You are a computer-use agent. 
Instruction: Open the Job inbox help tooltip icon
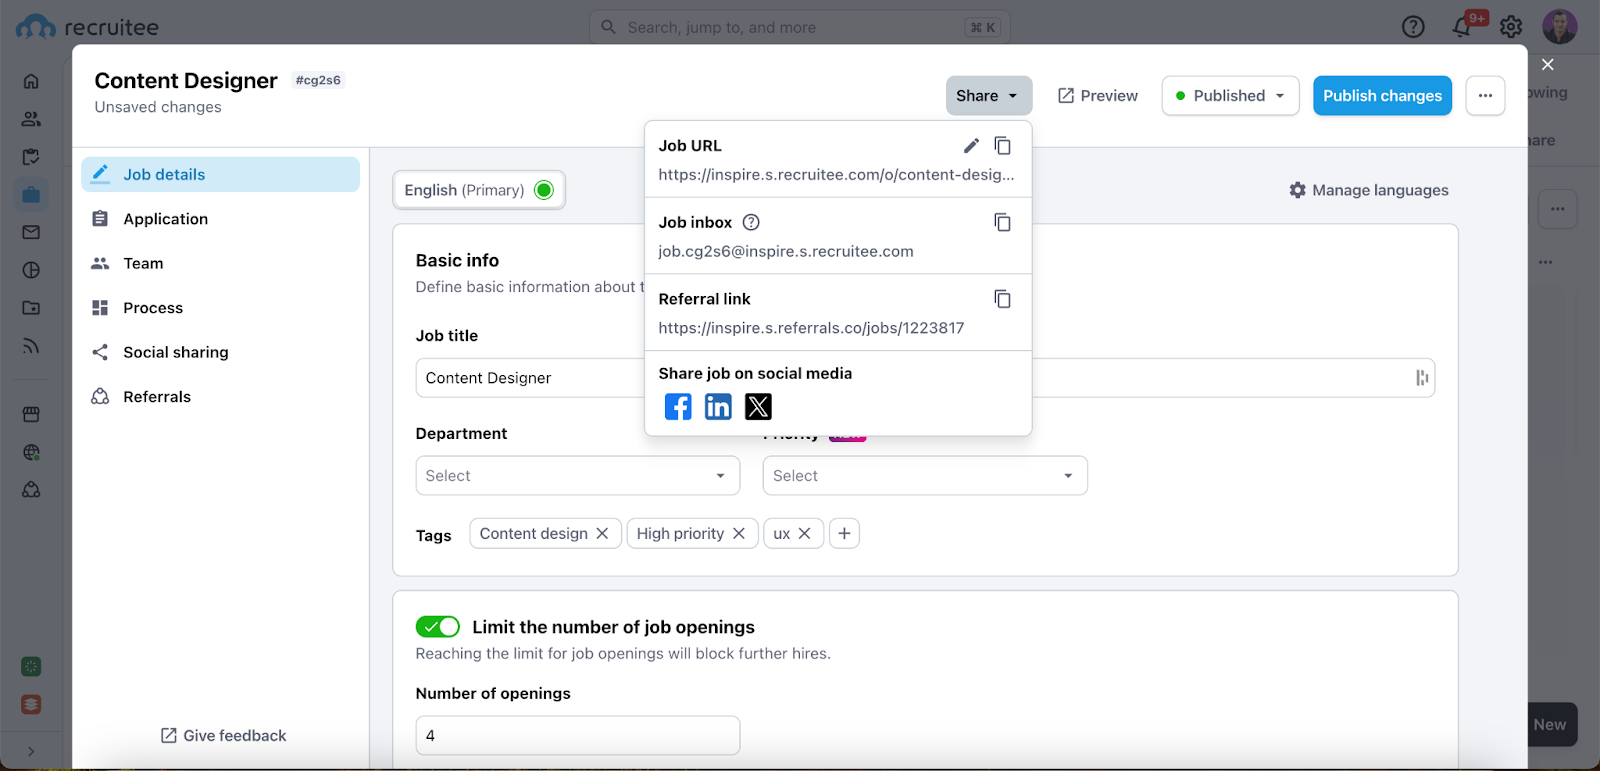[x=751, y=222]
